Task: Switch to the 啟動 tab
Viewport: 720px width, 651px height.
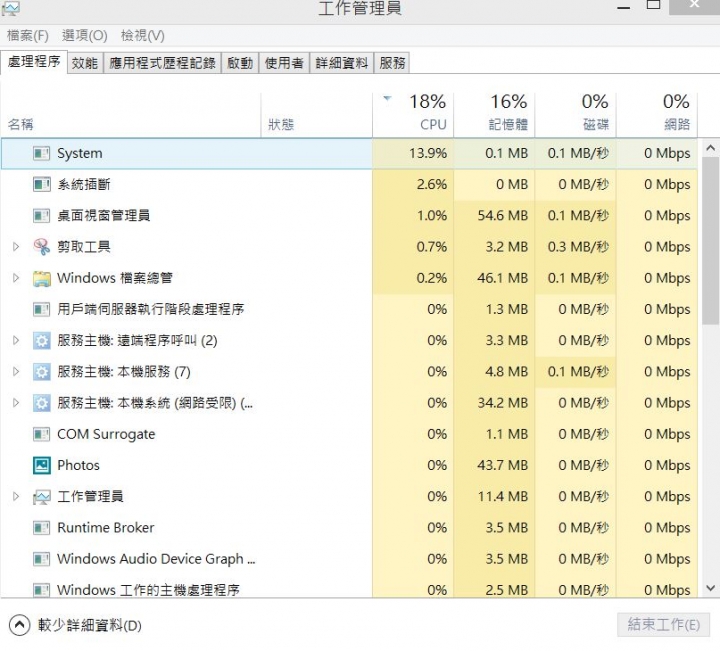Action: [240, 63]
